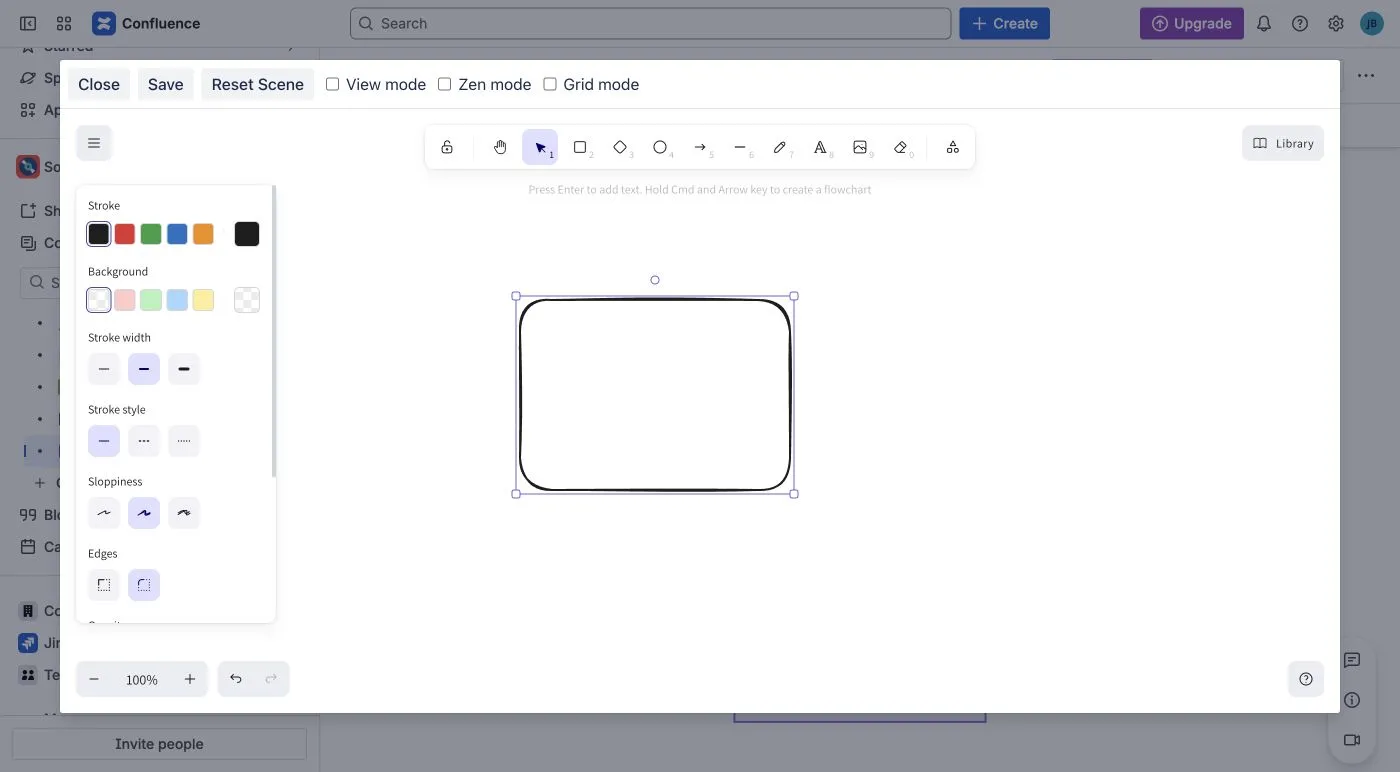Open the help question mark button
1400x772 pixels.
pos(1306,679)
